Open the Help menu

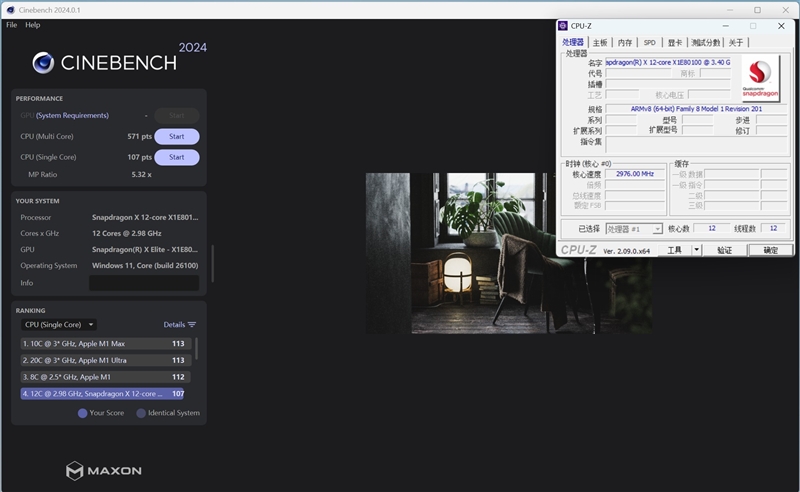click(33, 24)
